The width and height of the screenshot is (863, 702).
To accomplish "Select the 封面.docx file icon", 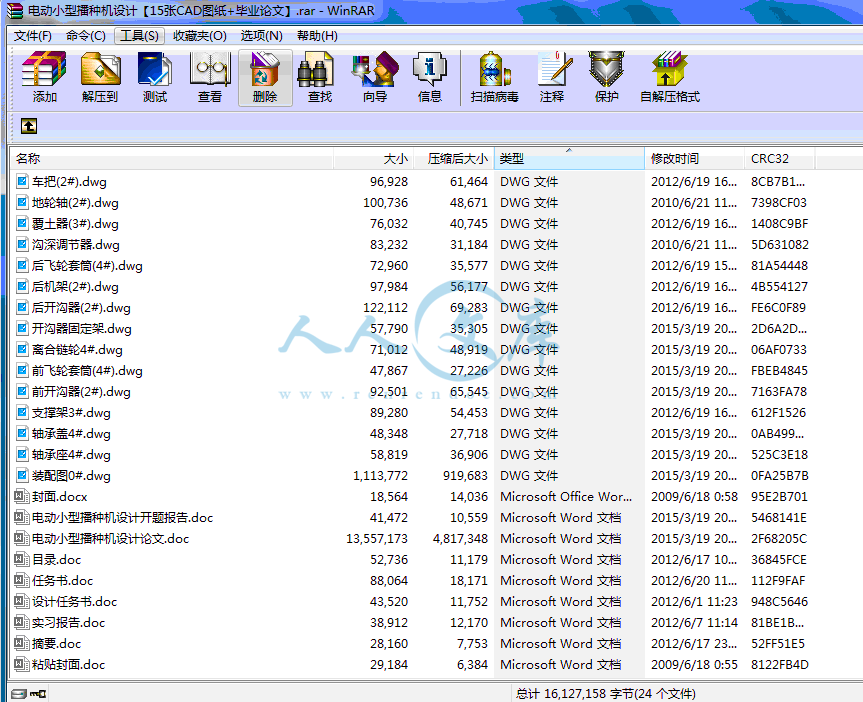I will (21, 496).
